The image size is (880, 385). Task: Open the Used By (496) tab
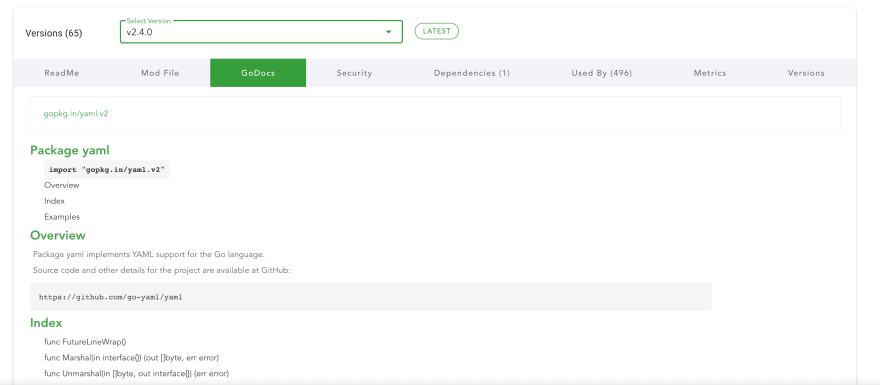[602, 73]
